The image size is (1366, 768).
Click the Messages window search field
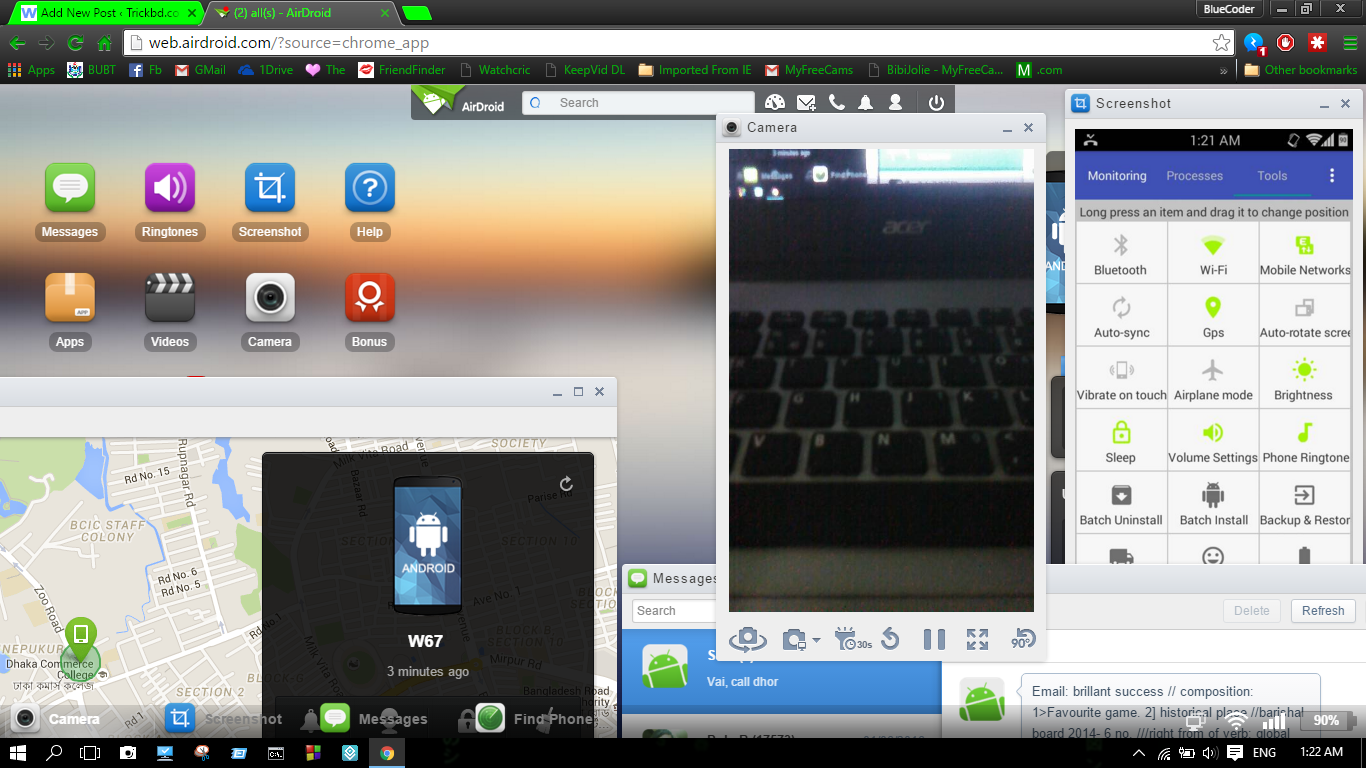point(674,611)
